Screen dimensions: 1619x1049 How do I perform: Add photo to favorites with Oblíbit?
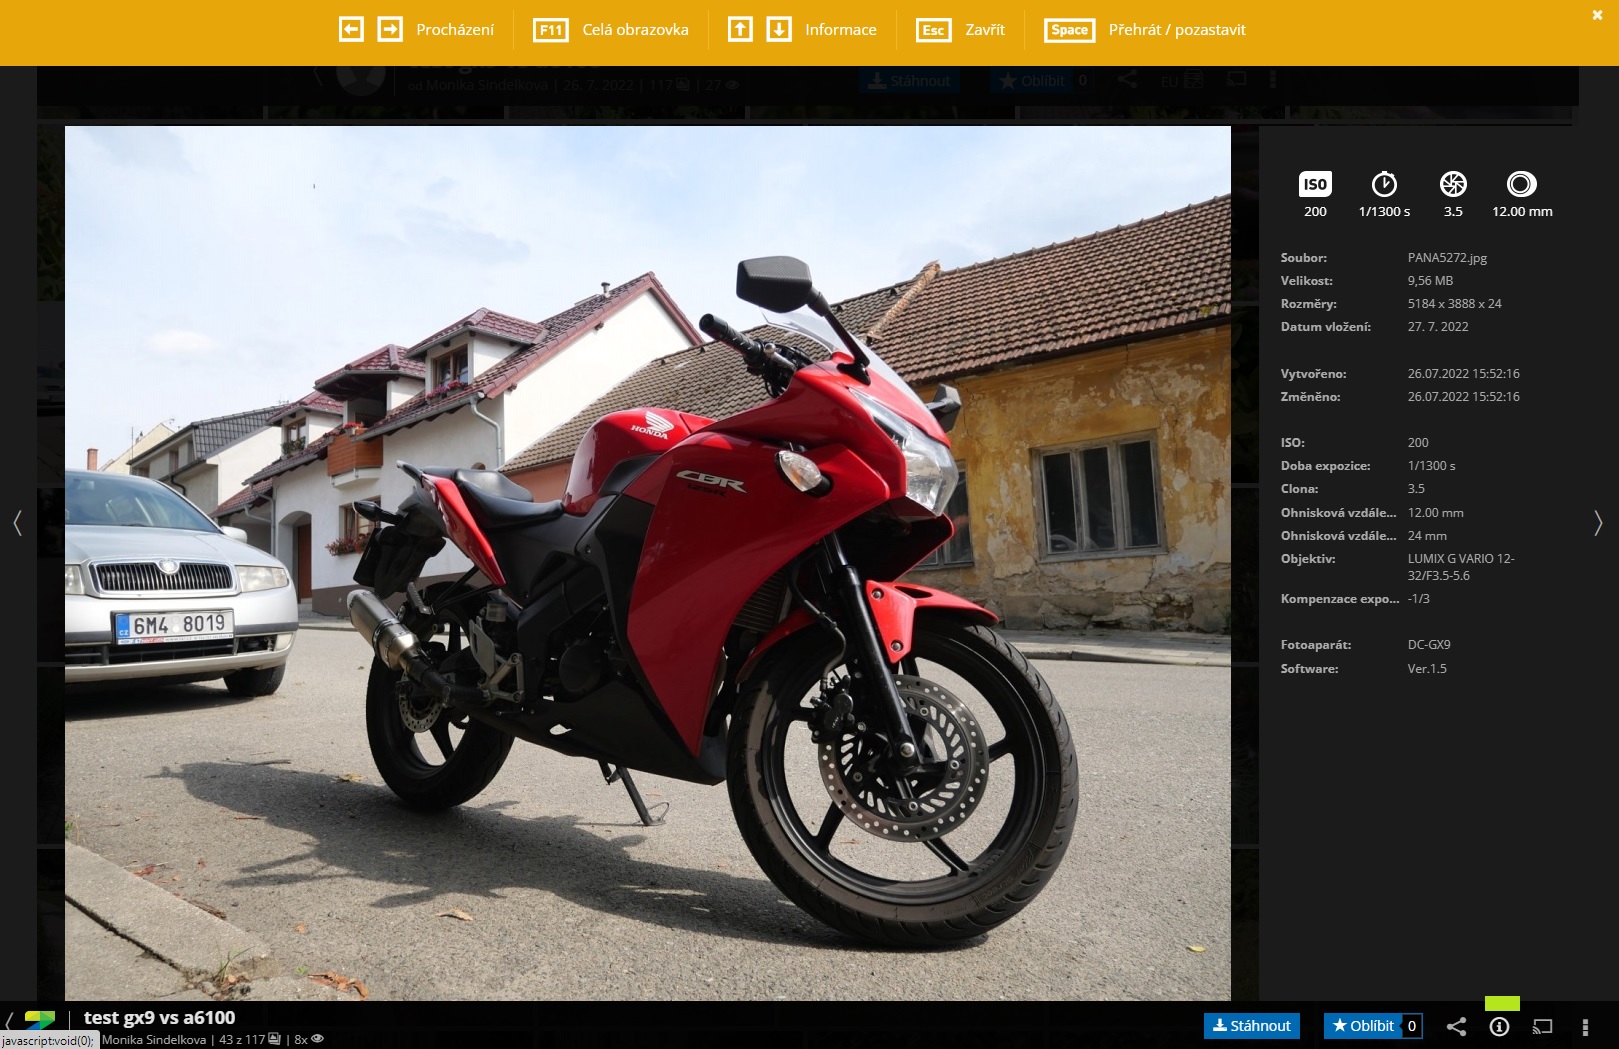click(x=1362, y=1026)
